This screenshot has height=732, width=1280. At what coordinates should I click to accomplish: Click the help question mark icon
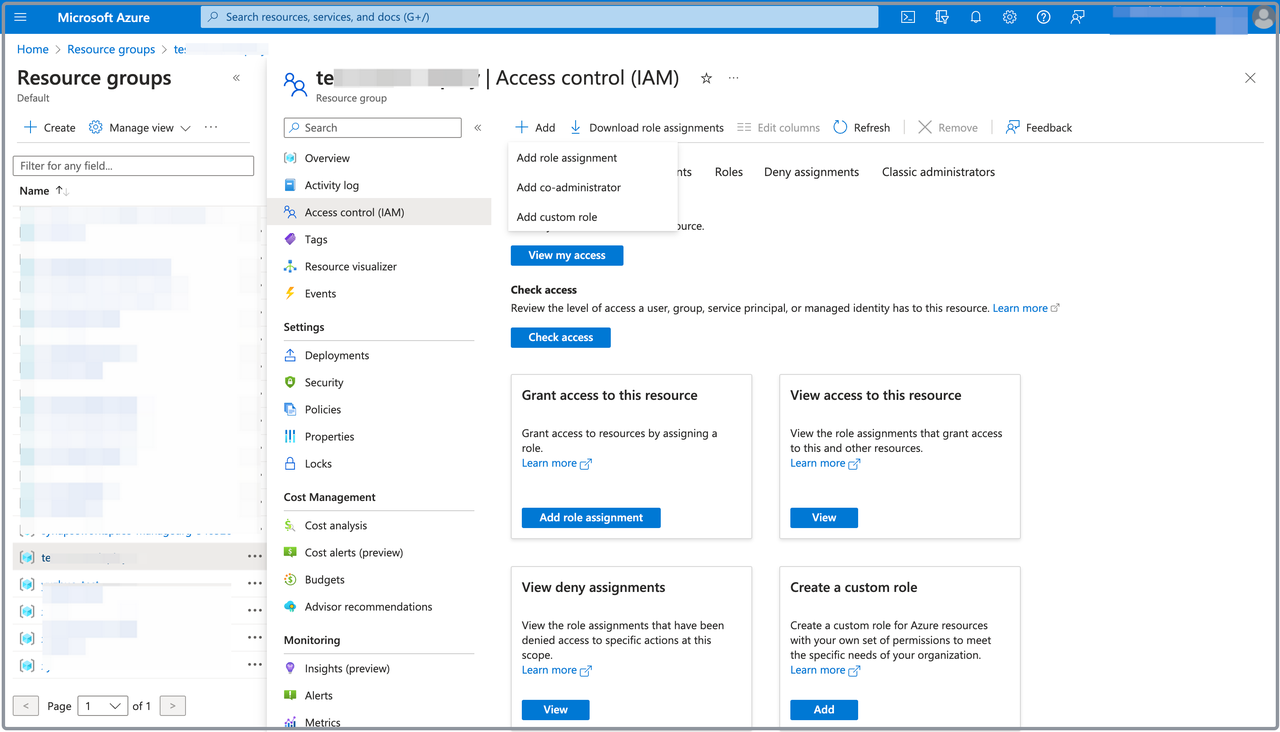click(1043, 17)
